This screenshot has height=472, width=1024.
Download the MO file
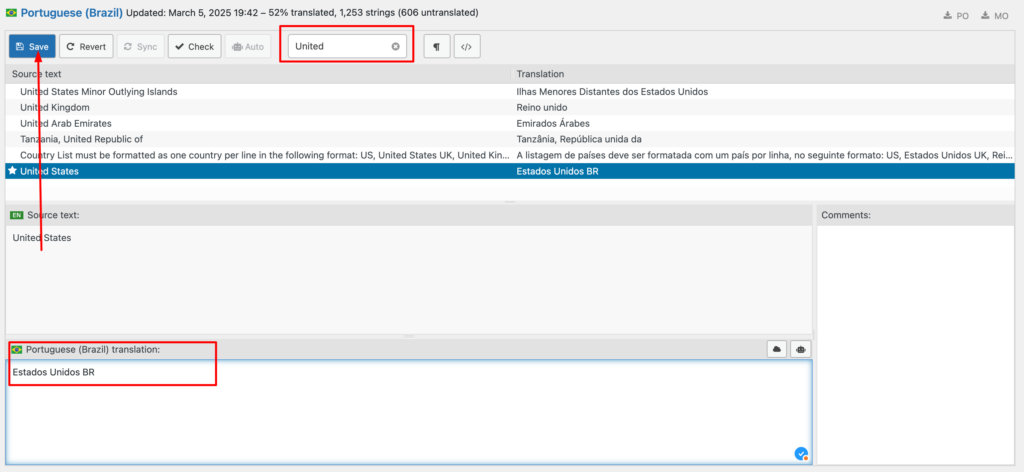[x=995, y=16]
